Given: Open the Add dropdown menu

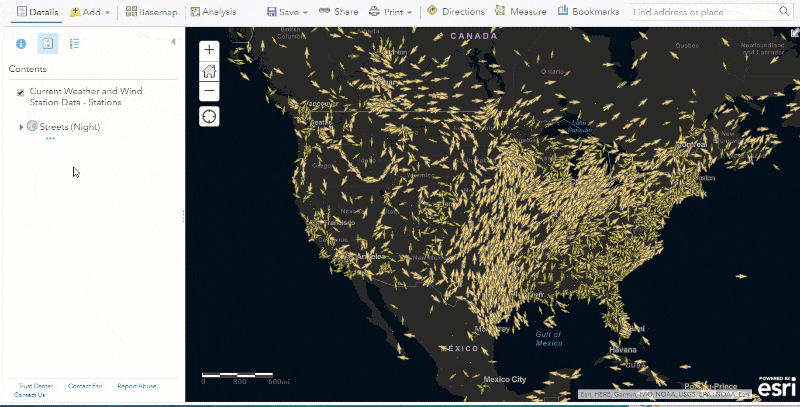Looking at the screenshot, I should 90,12.
